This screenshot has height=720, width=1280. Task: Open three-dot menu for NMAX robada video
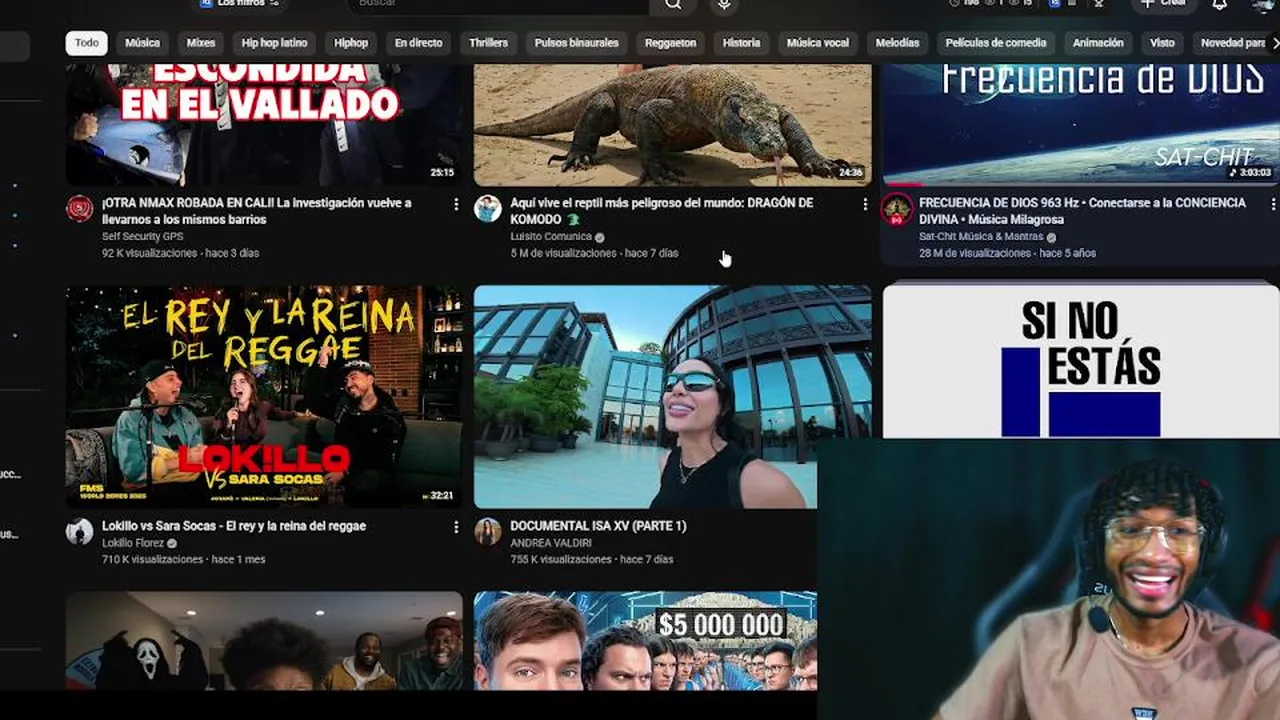point(456,204)
